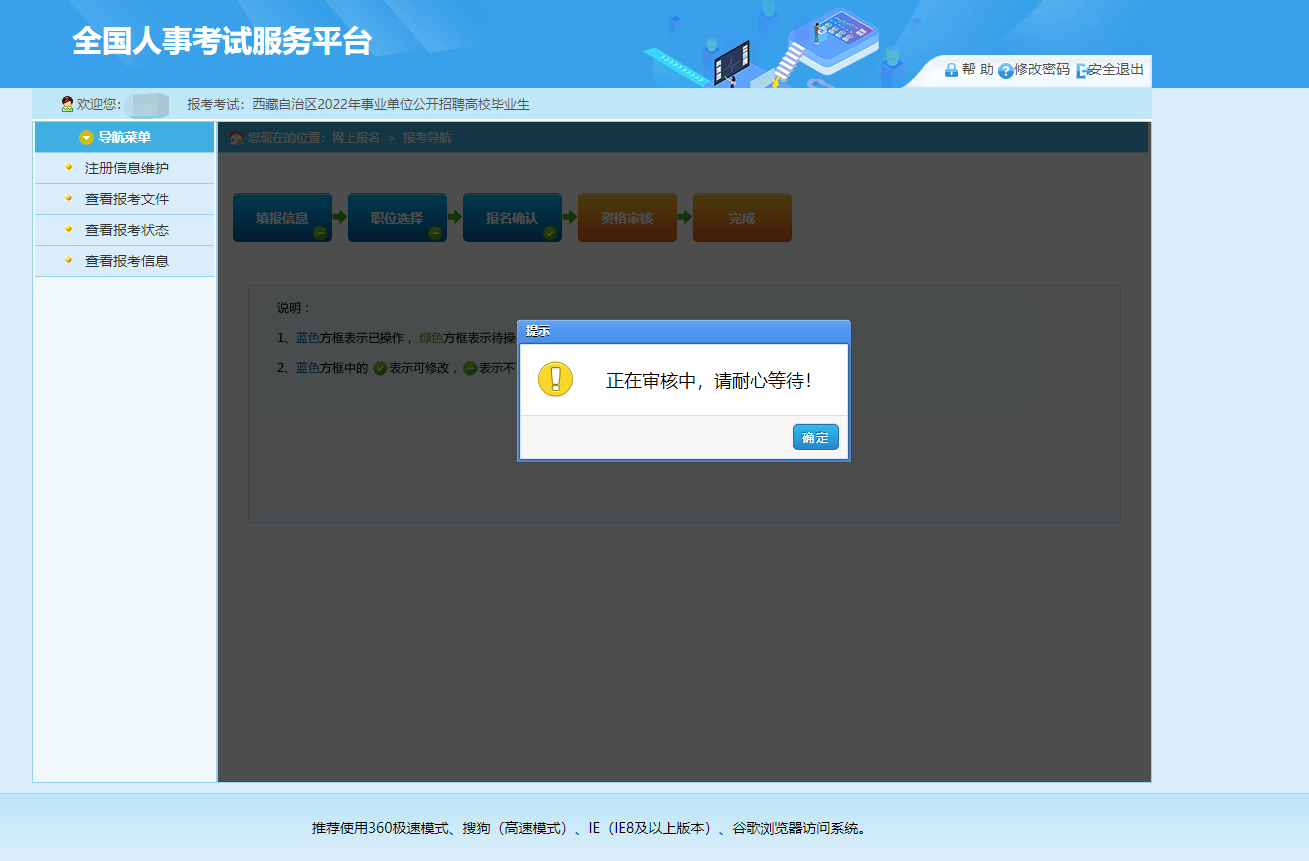1309x861 pixels.
Task: Click the green check icon on 报名确认
Action: click(550, 233)
